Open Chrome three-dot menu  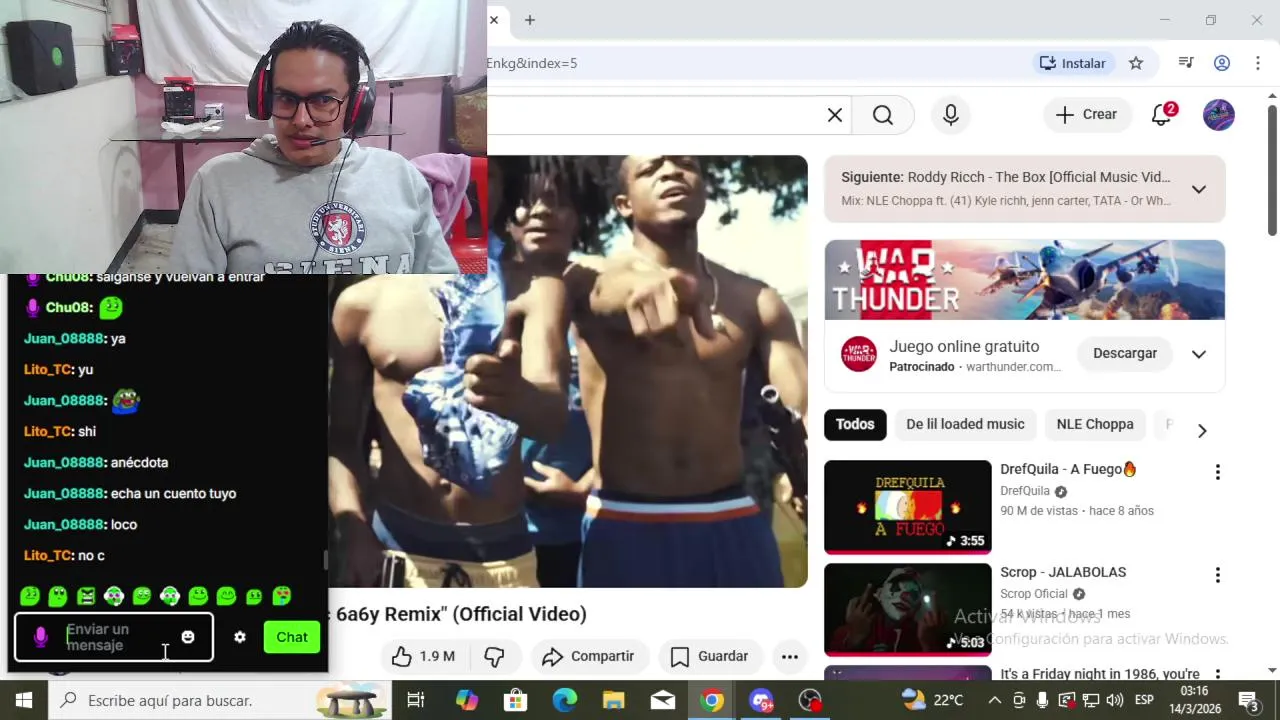(1258, 63)
